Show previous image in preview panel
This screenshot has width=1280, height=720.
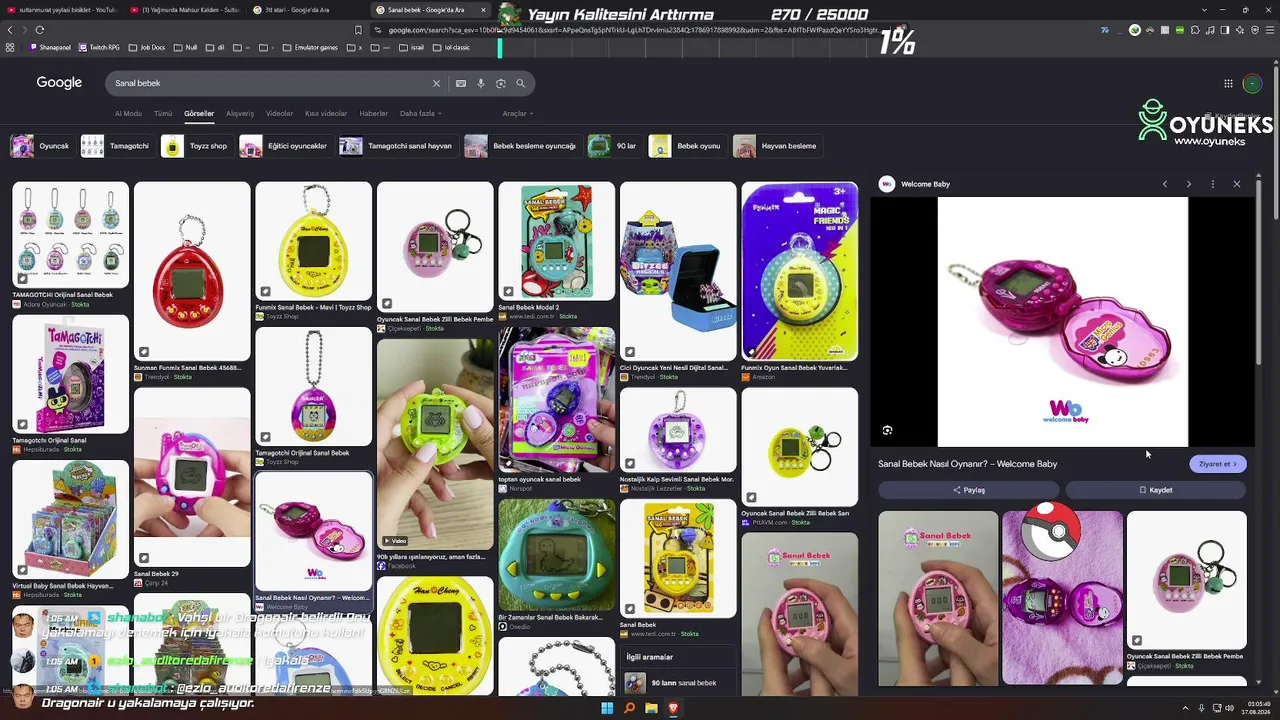[1164, 184]
